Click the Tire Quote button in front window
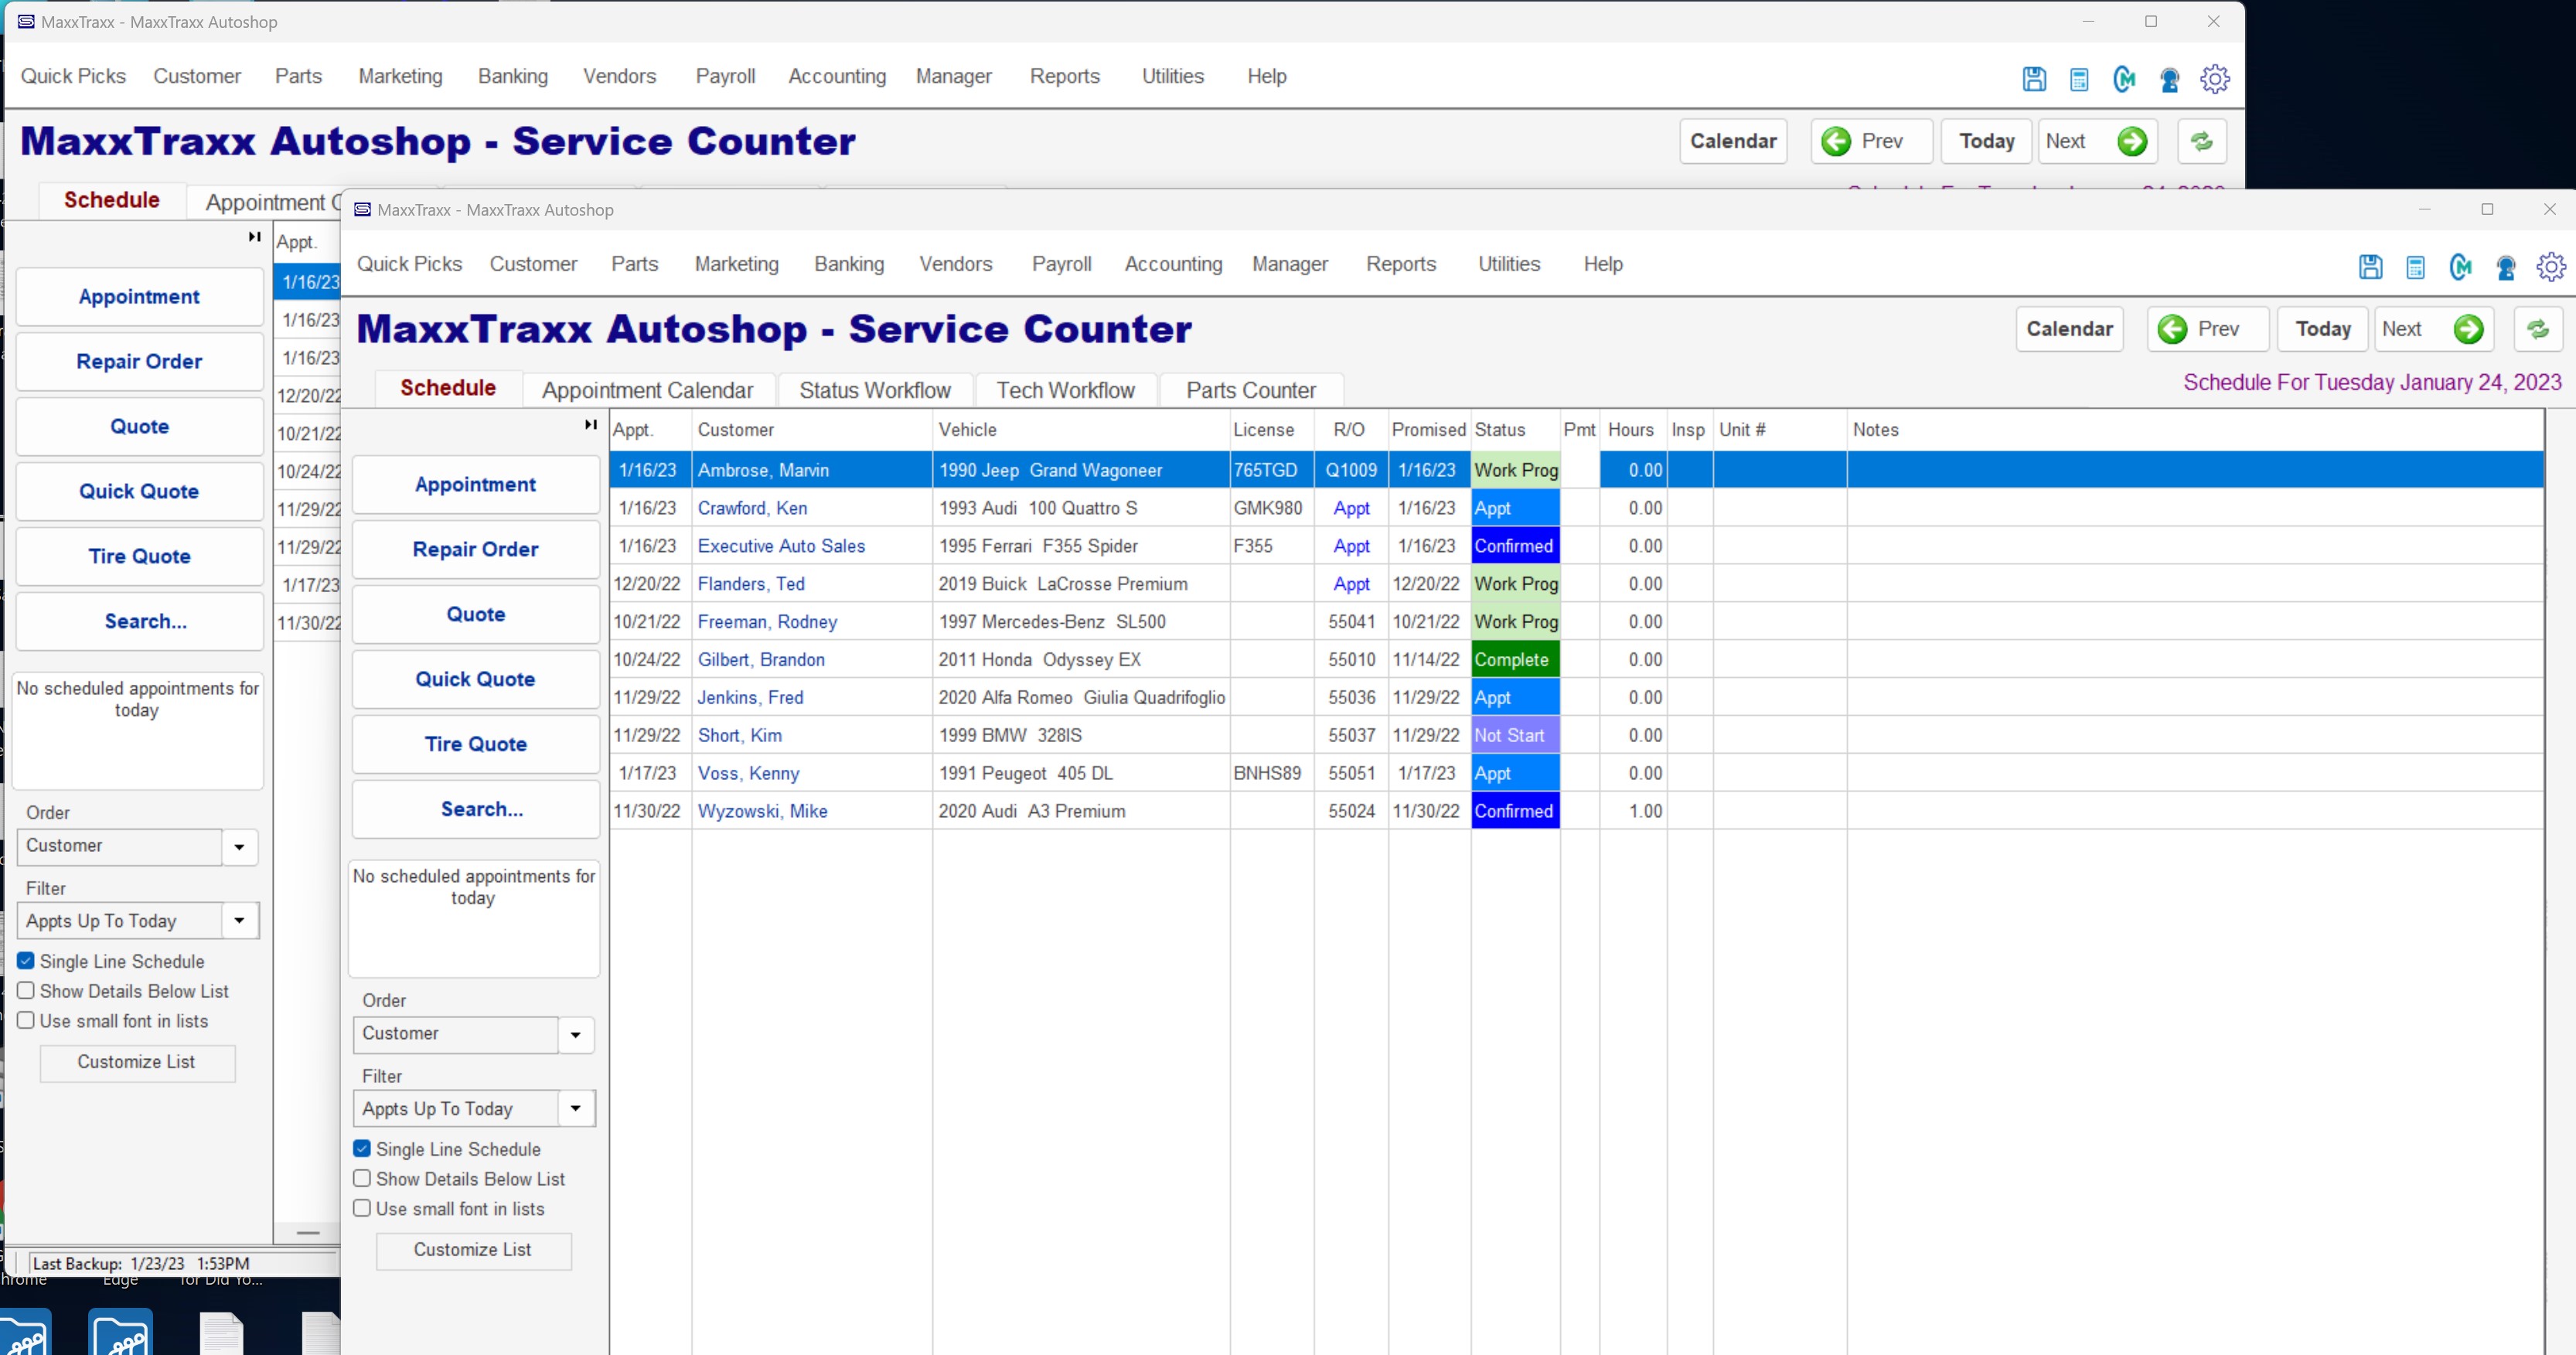The height and width of the screenshot is (1355, 2576). point(475,744)
